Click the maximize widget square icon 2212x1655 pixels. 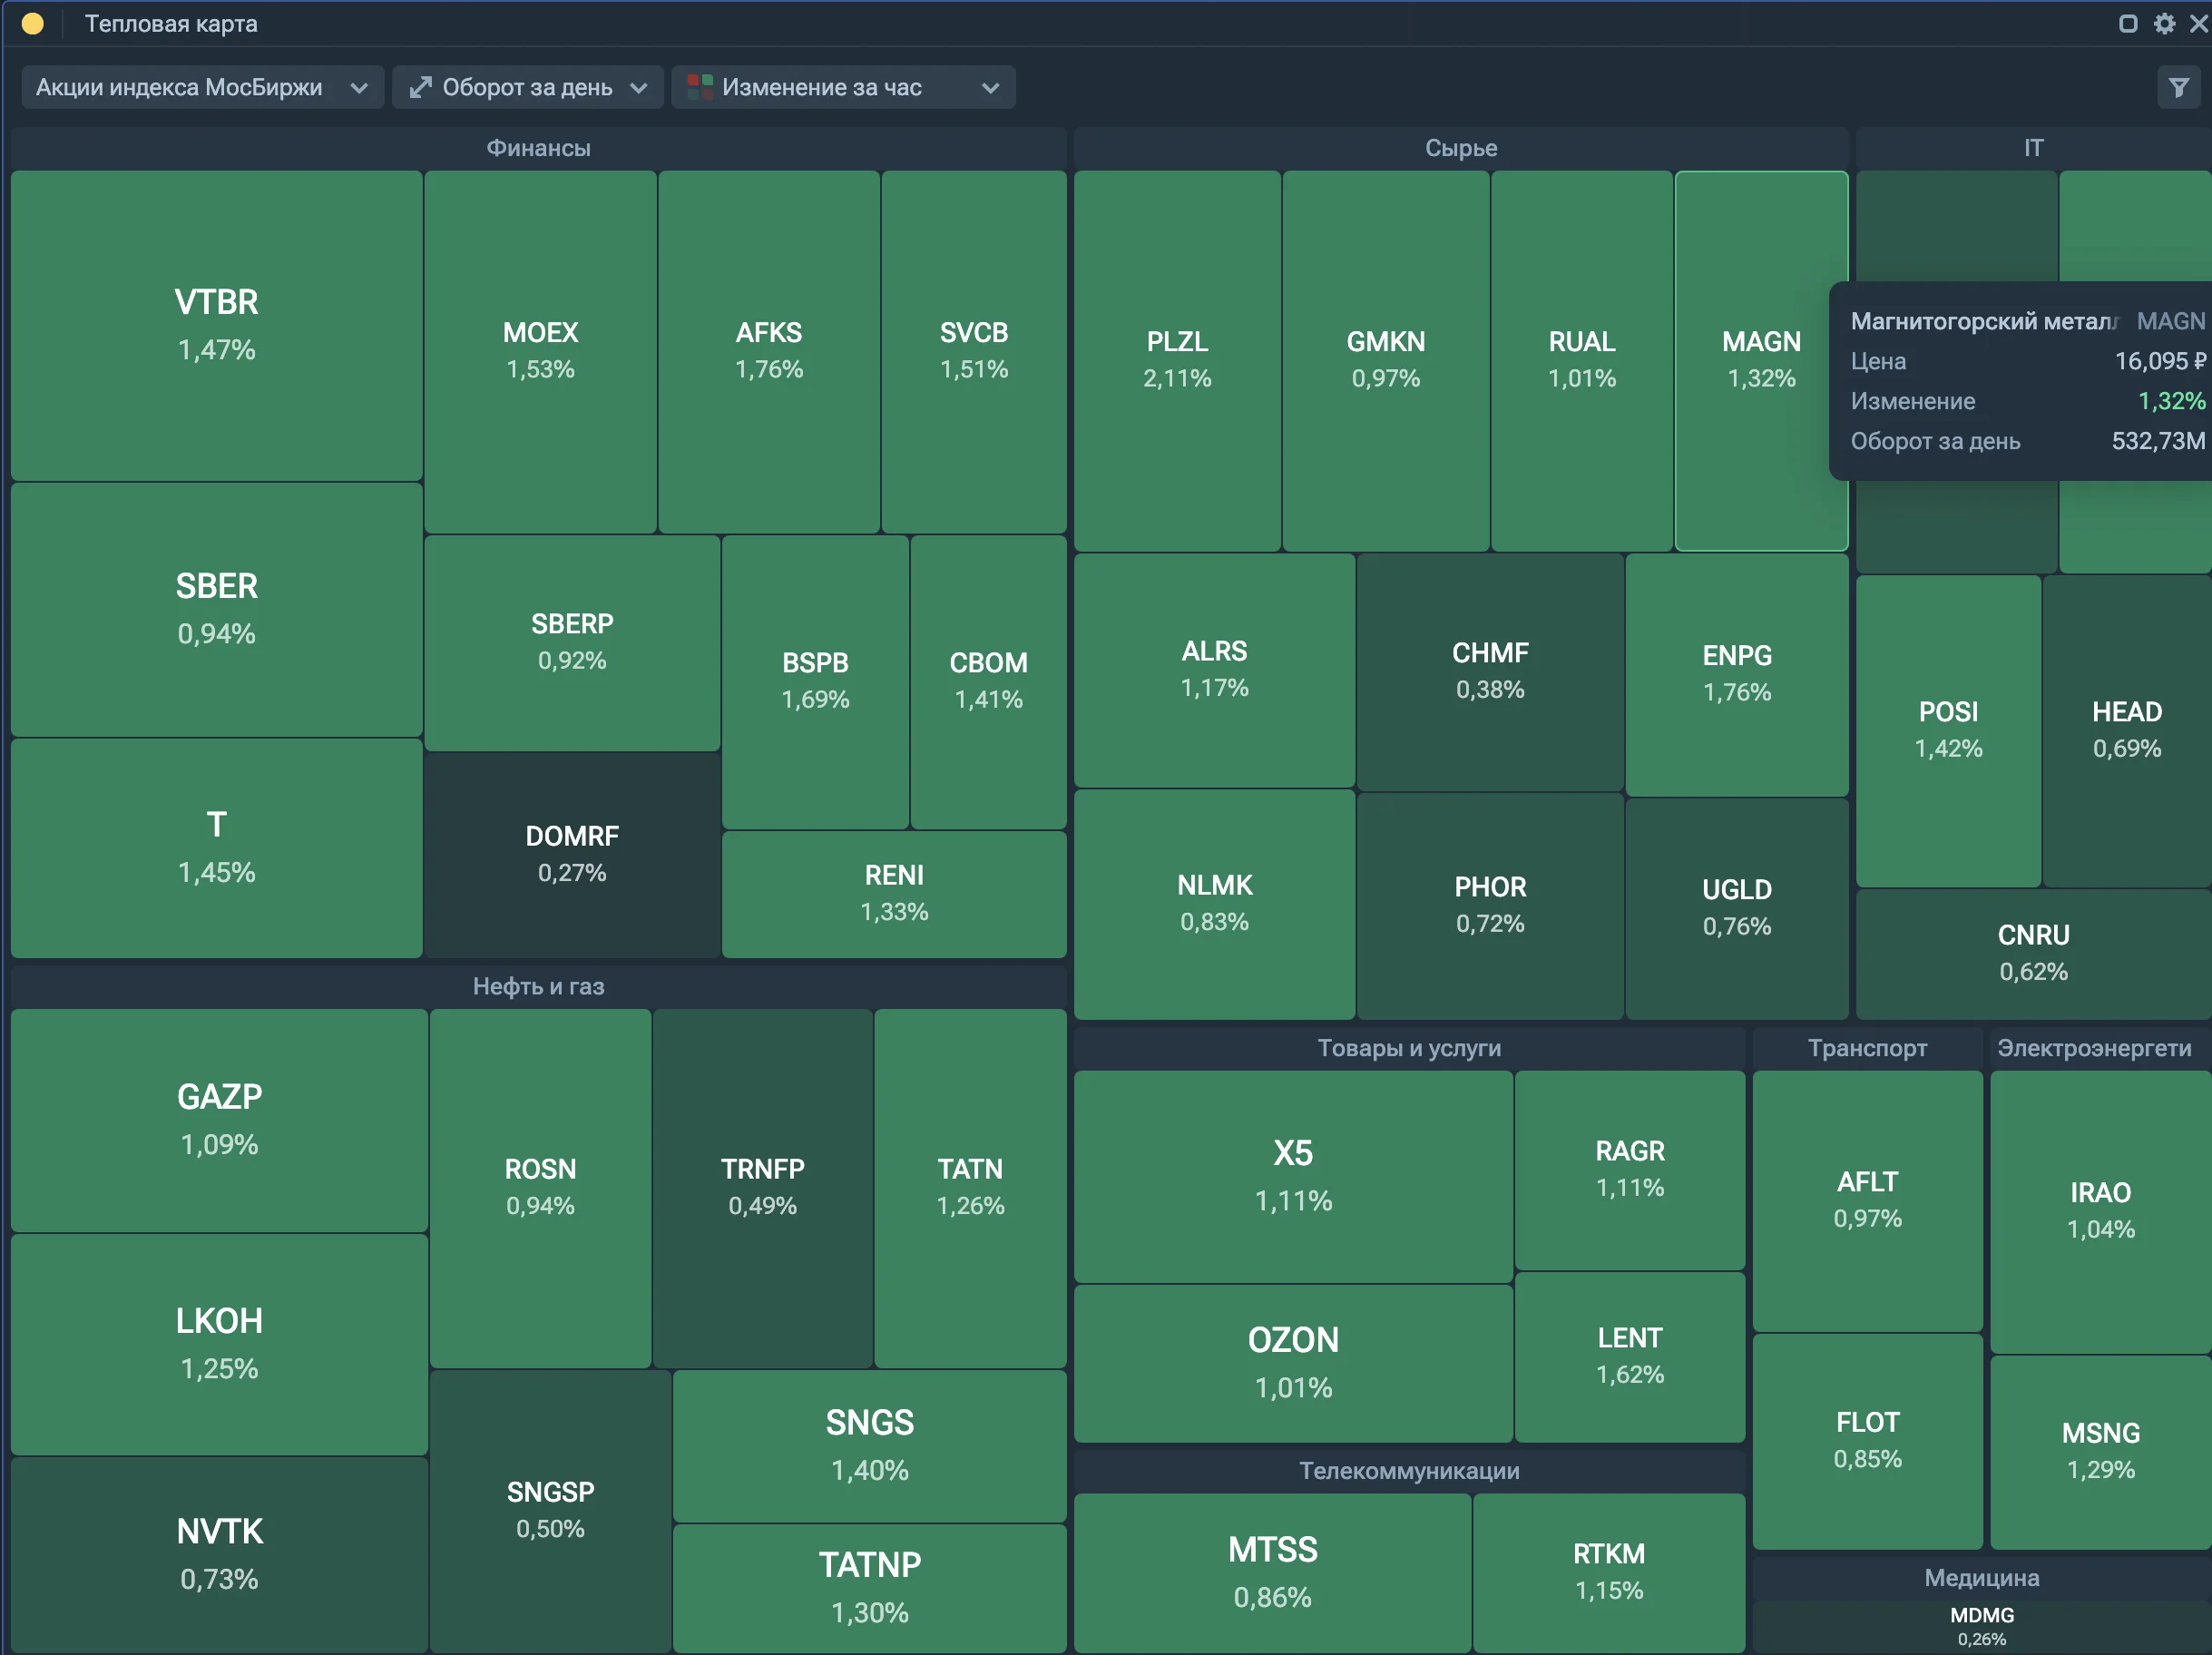[2128, 23]
